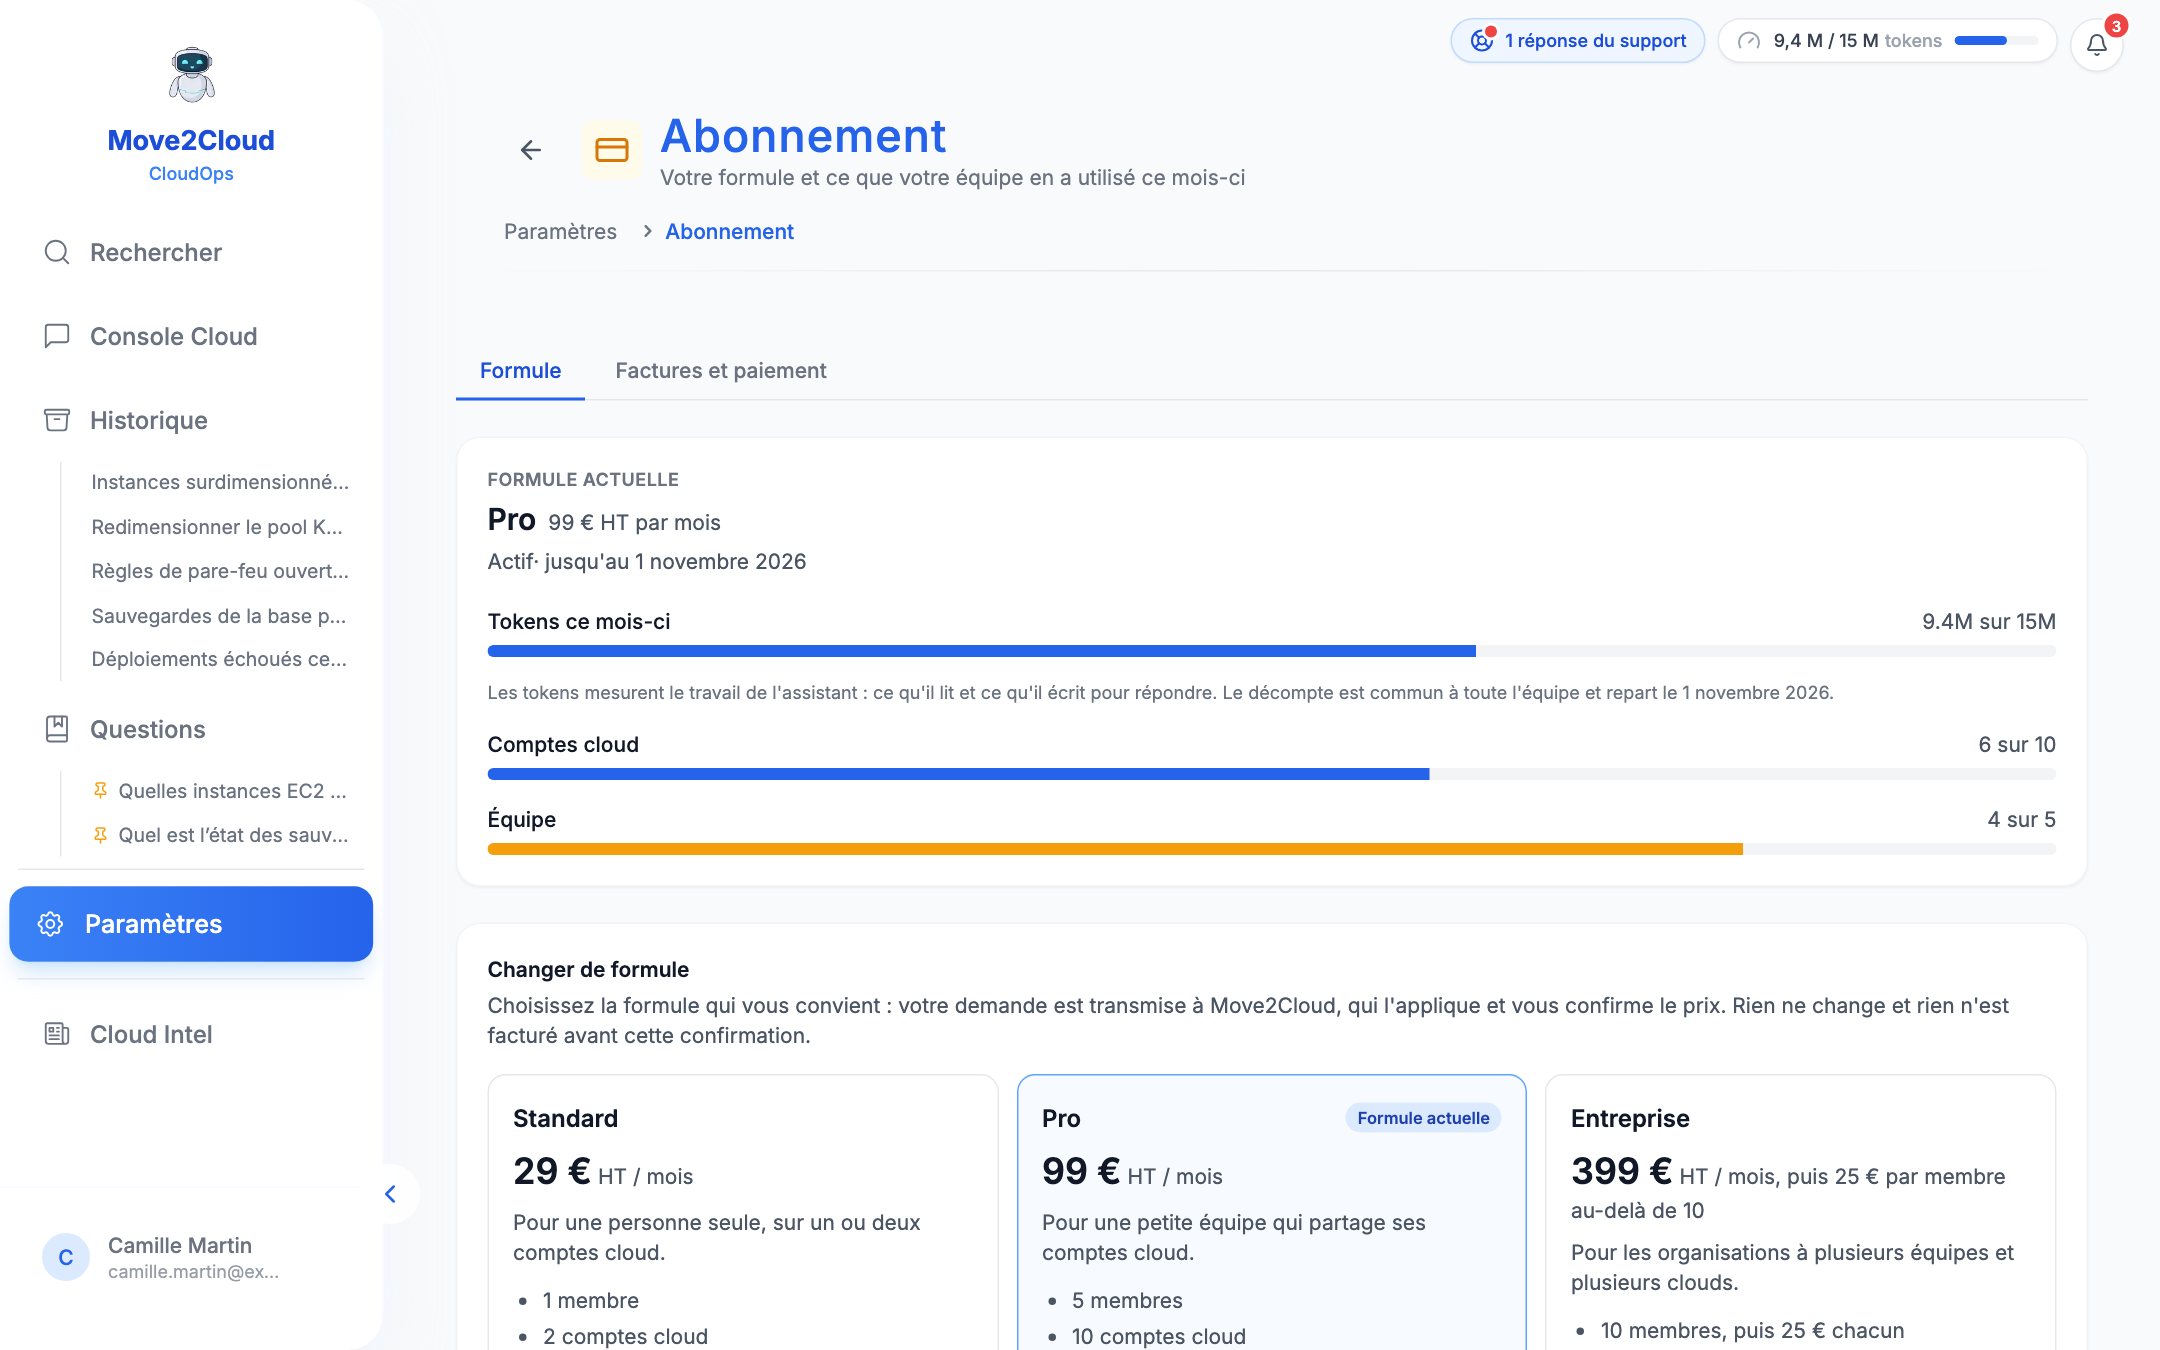Image resolution: width=2160 pixels, height=1350 pixels.
Task: Click the header tokens usage bar
Action: click(1996, 41)
